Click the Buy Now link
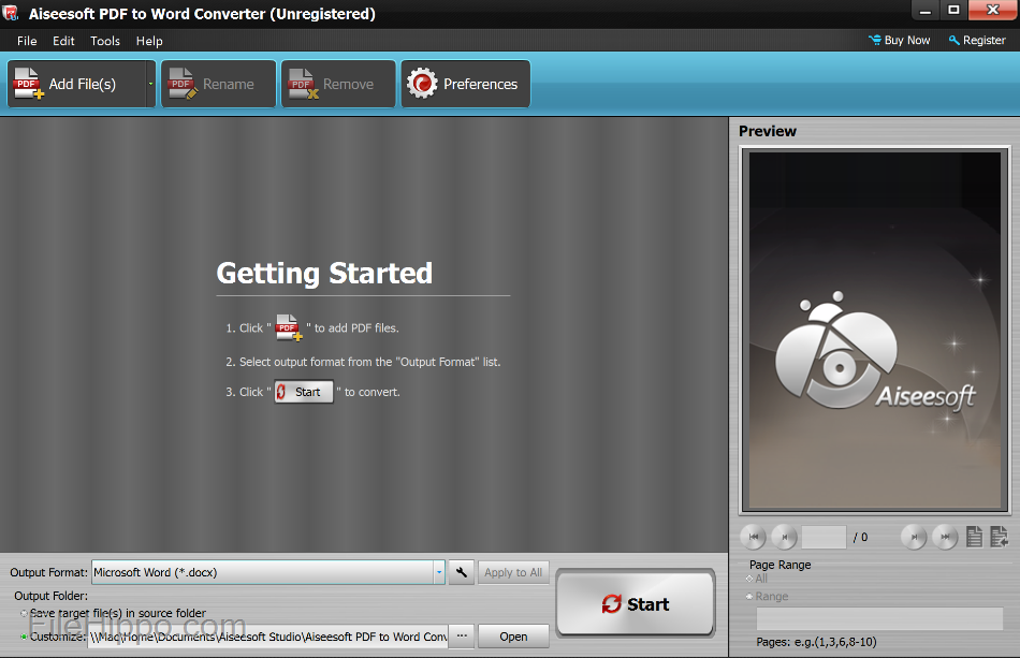The width and height of the screenshot is (1020, 658). click(899, 40)
